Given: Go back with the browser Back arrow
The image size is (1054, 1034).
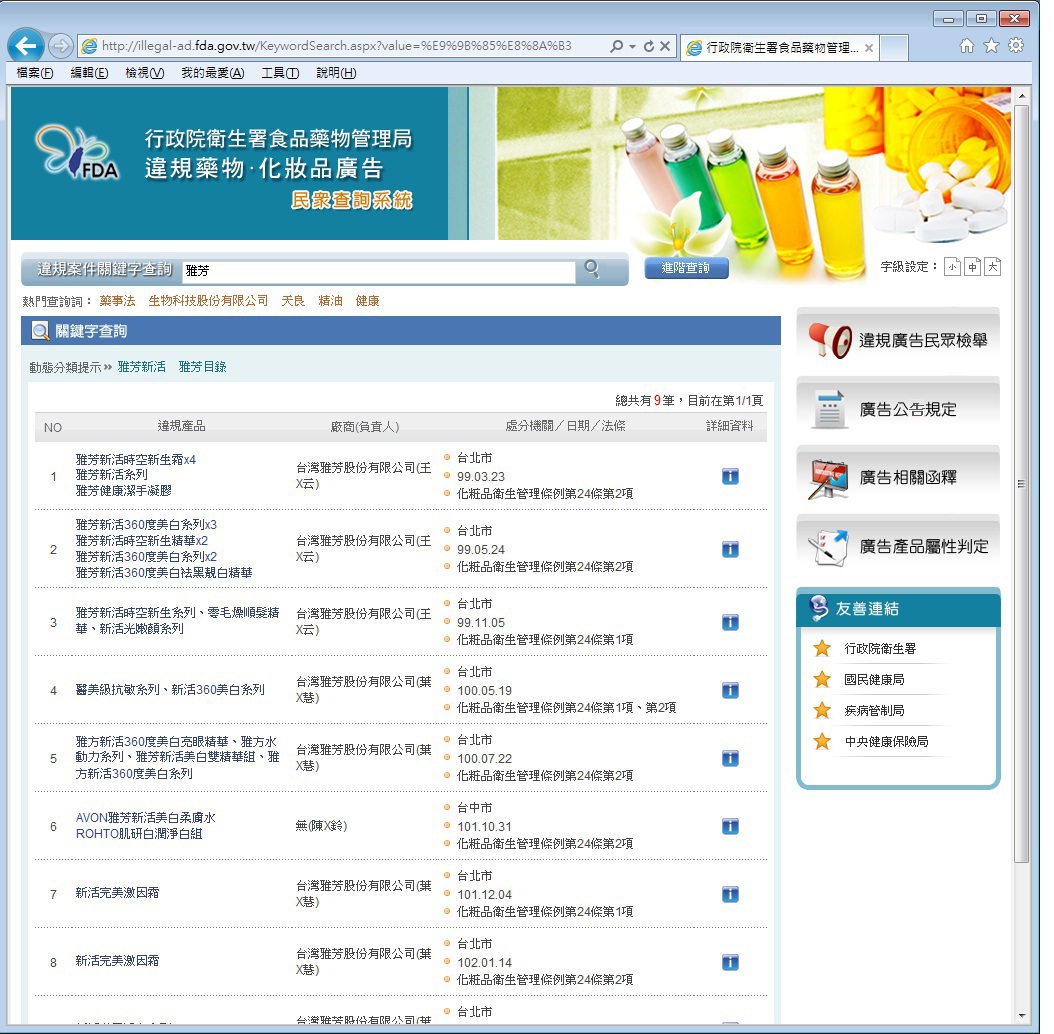Looking at the screenshot, I should (x=26, y=46).
